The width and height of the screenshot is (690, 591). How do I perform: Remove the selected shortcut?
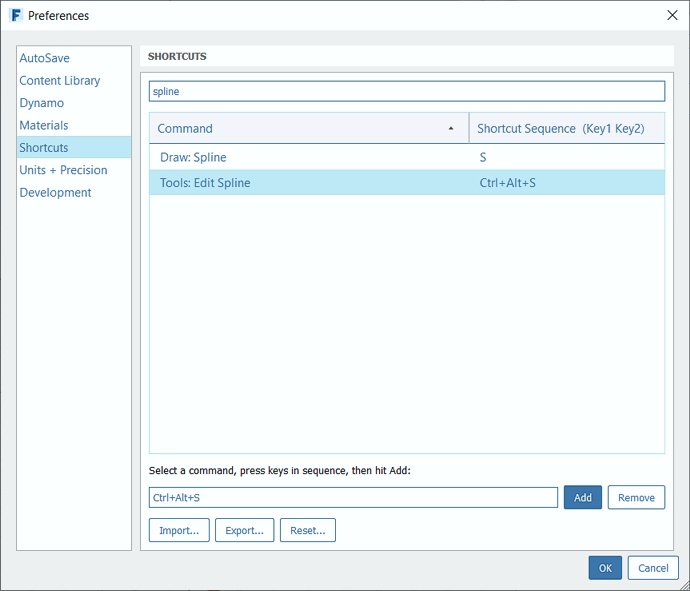(x=636, y=497)
